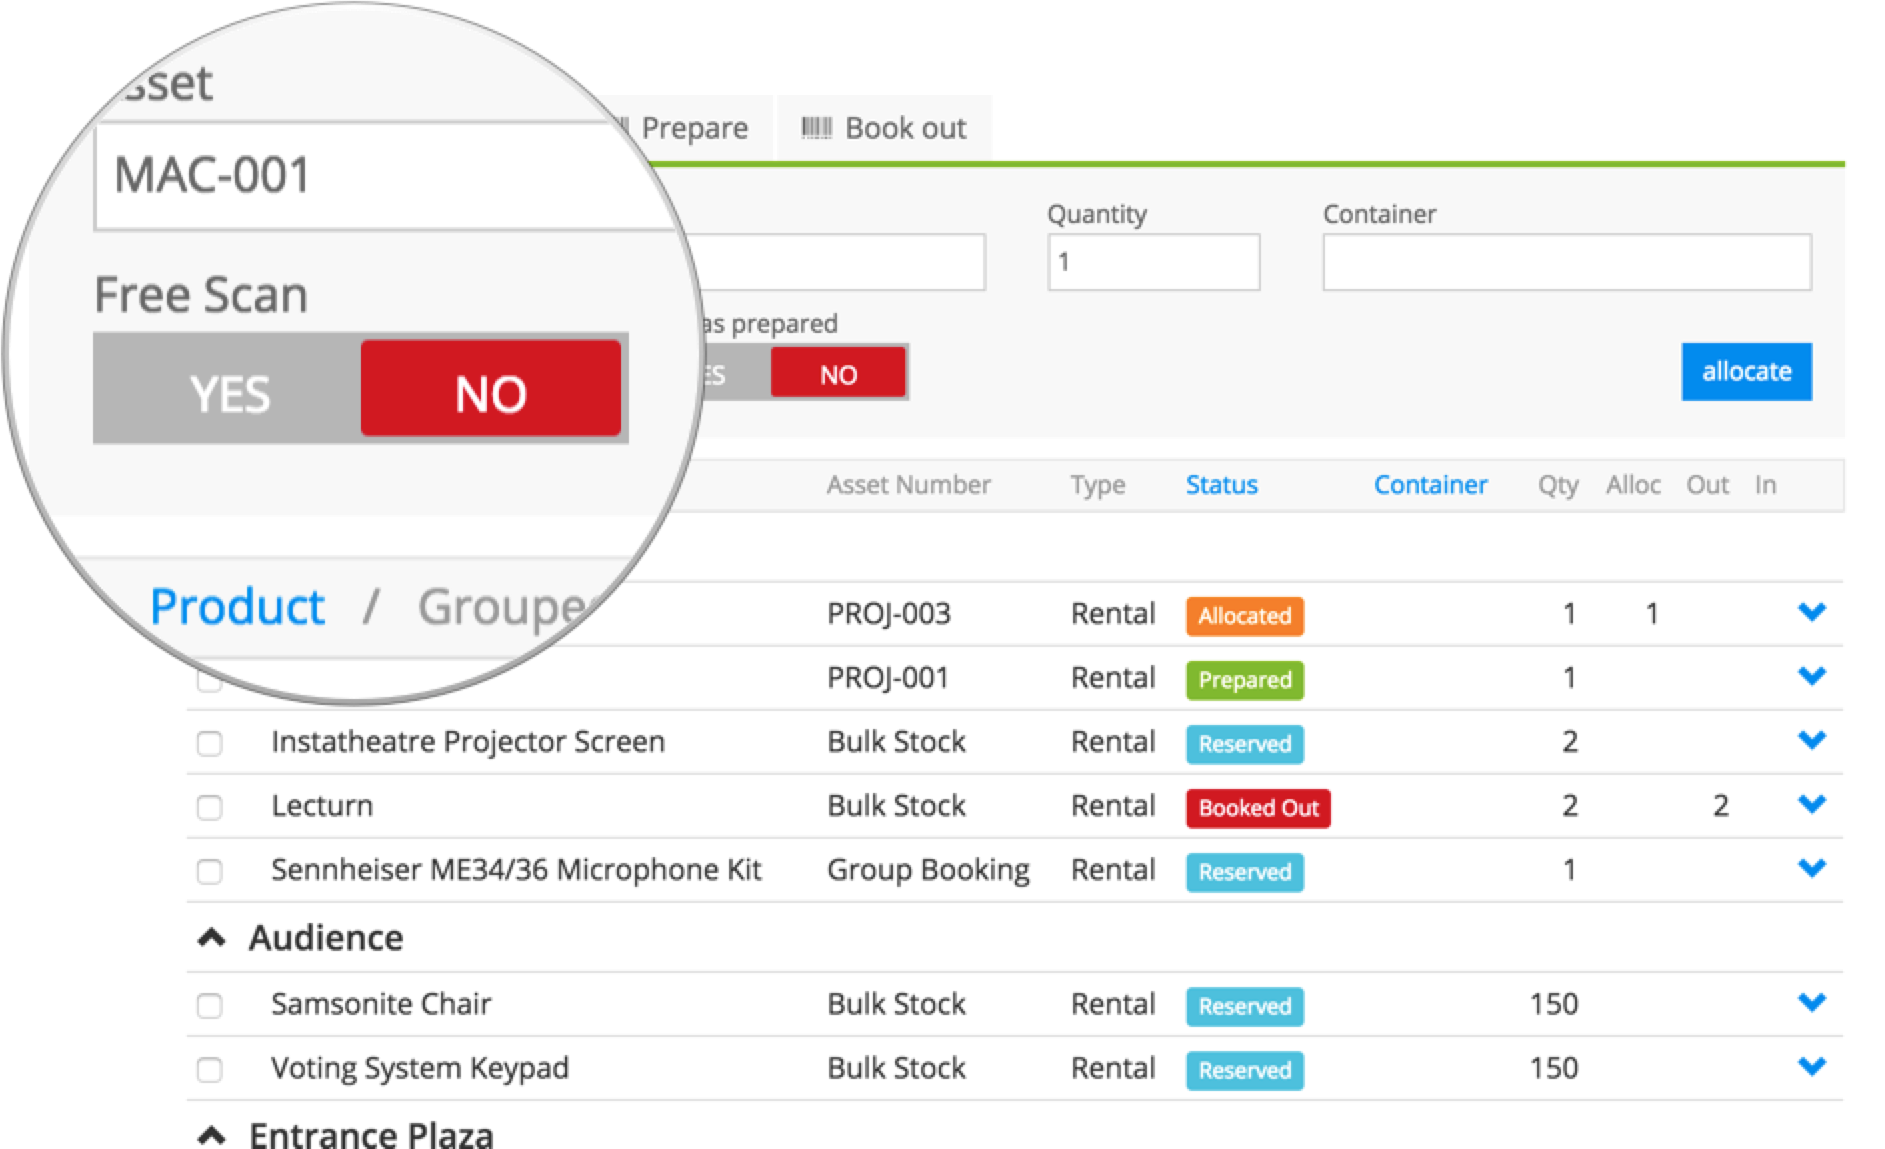Expand the dropdown arrow on the PROJ-003 row
The height and width of the screenshot is (1149, 1885).
[x=1812, y=612]
